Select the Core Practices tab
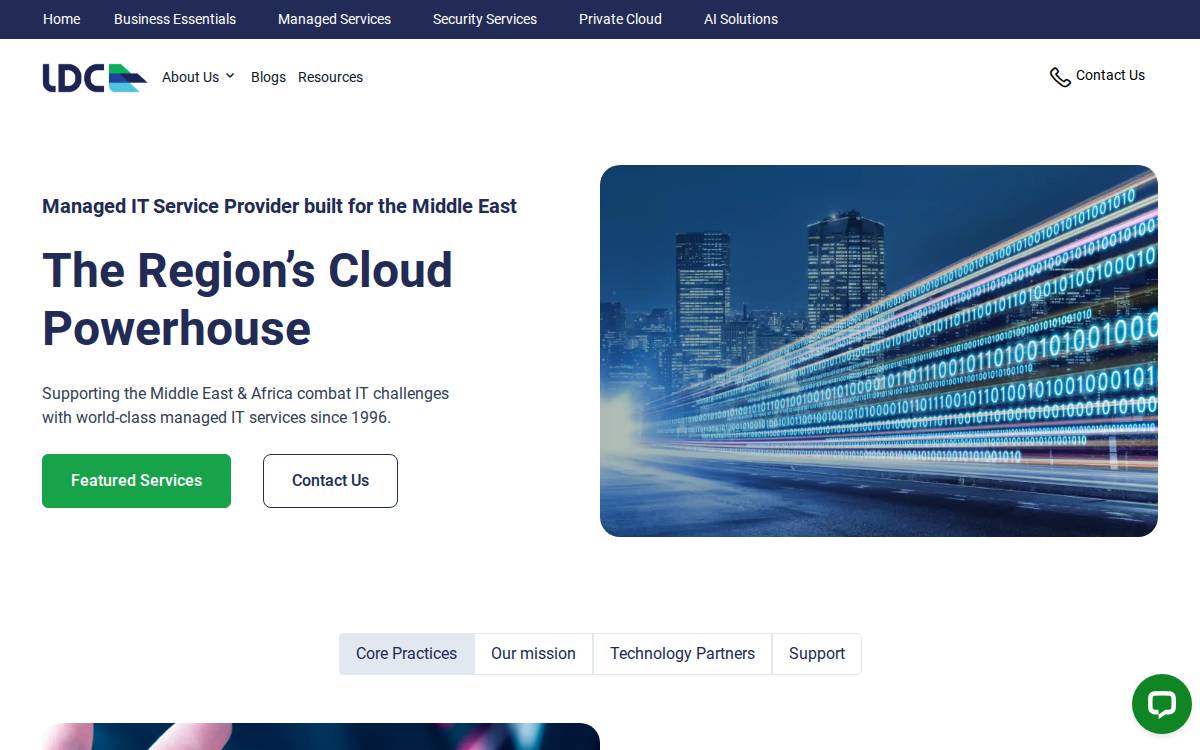This screenshot has width=1200, height=750. click(x=406, y=654)
